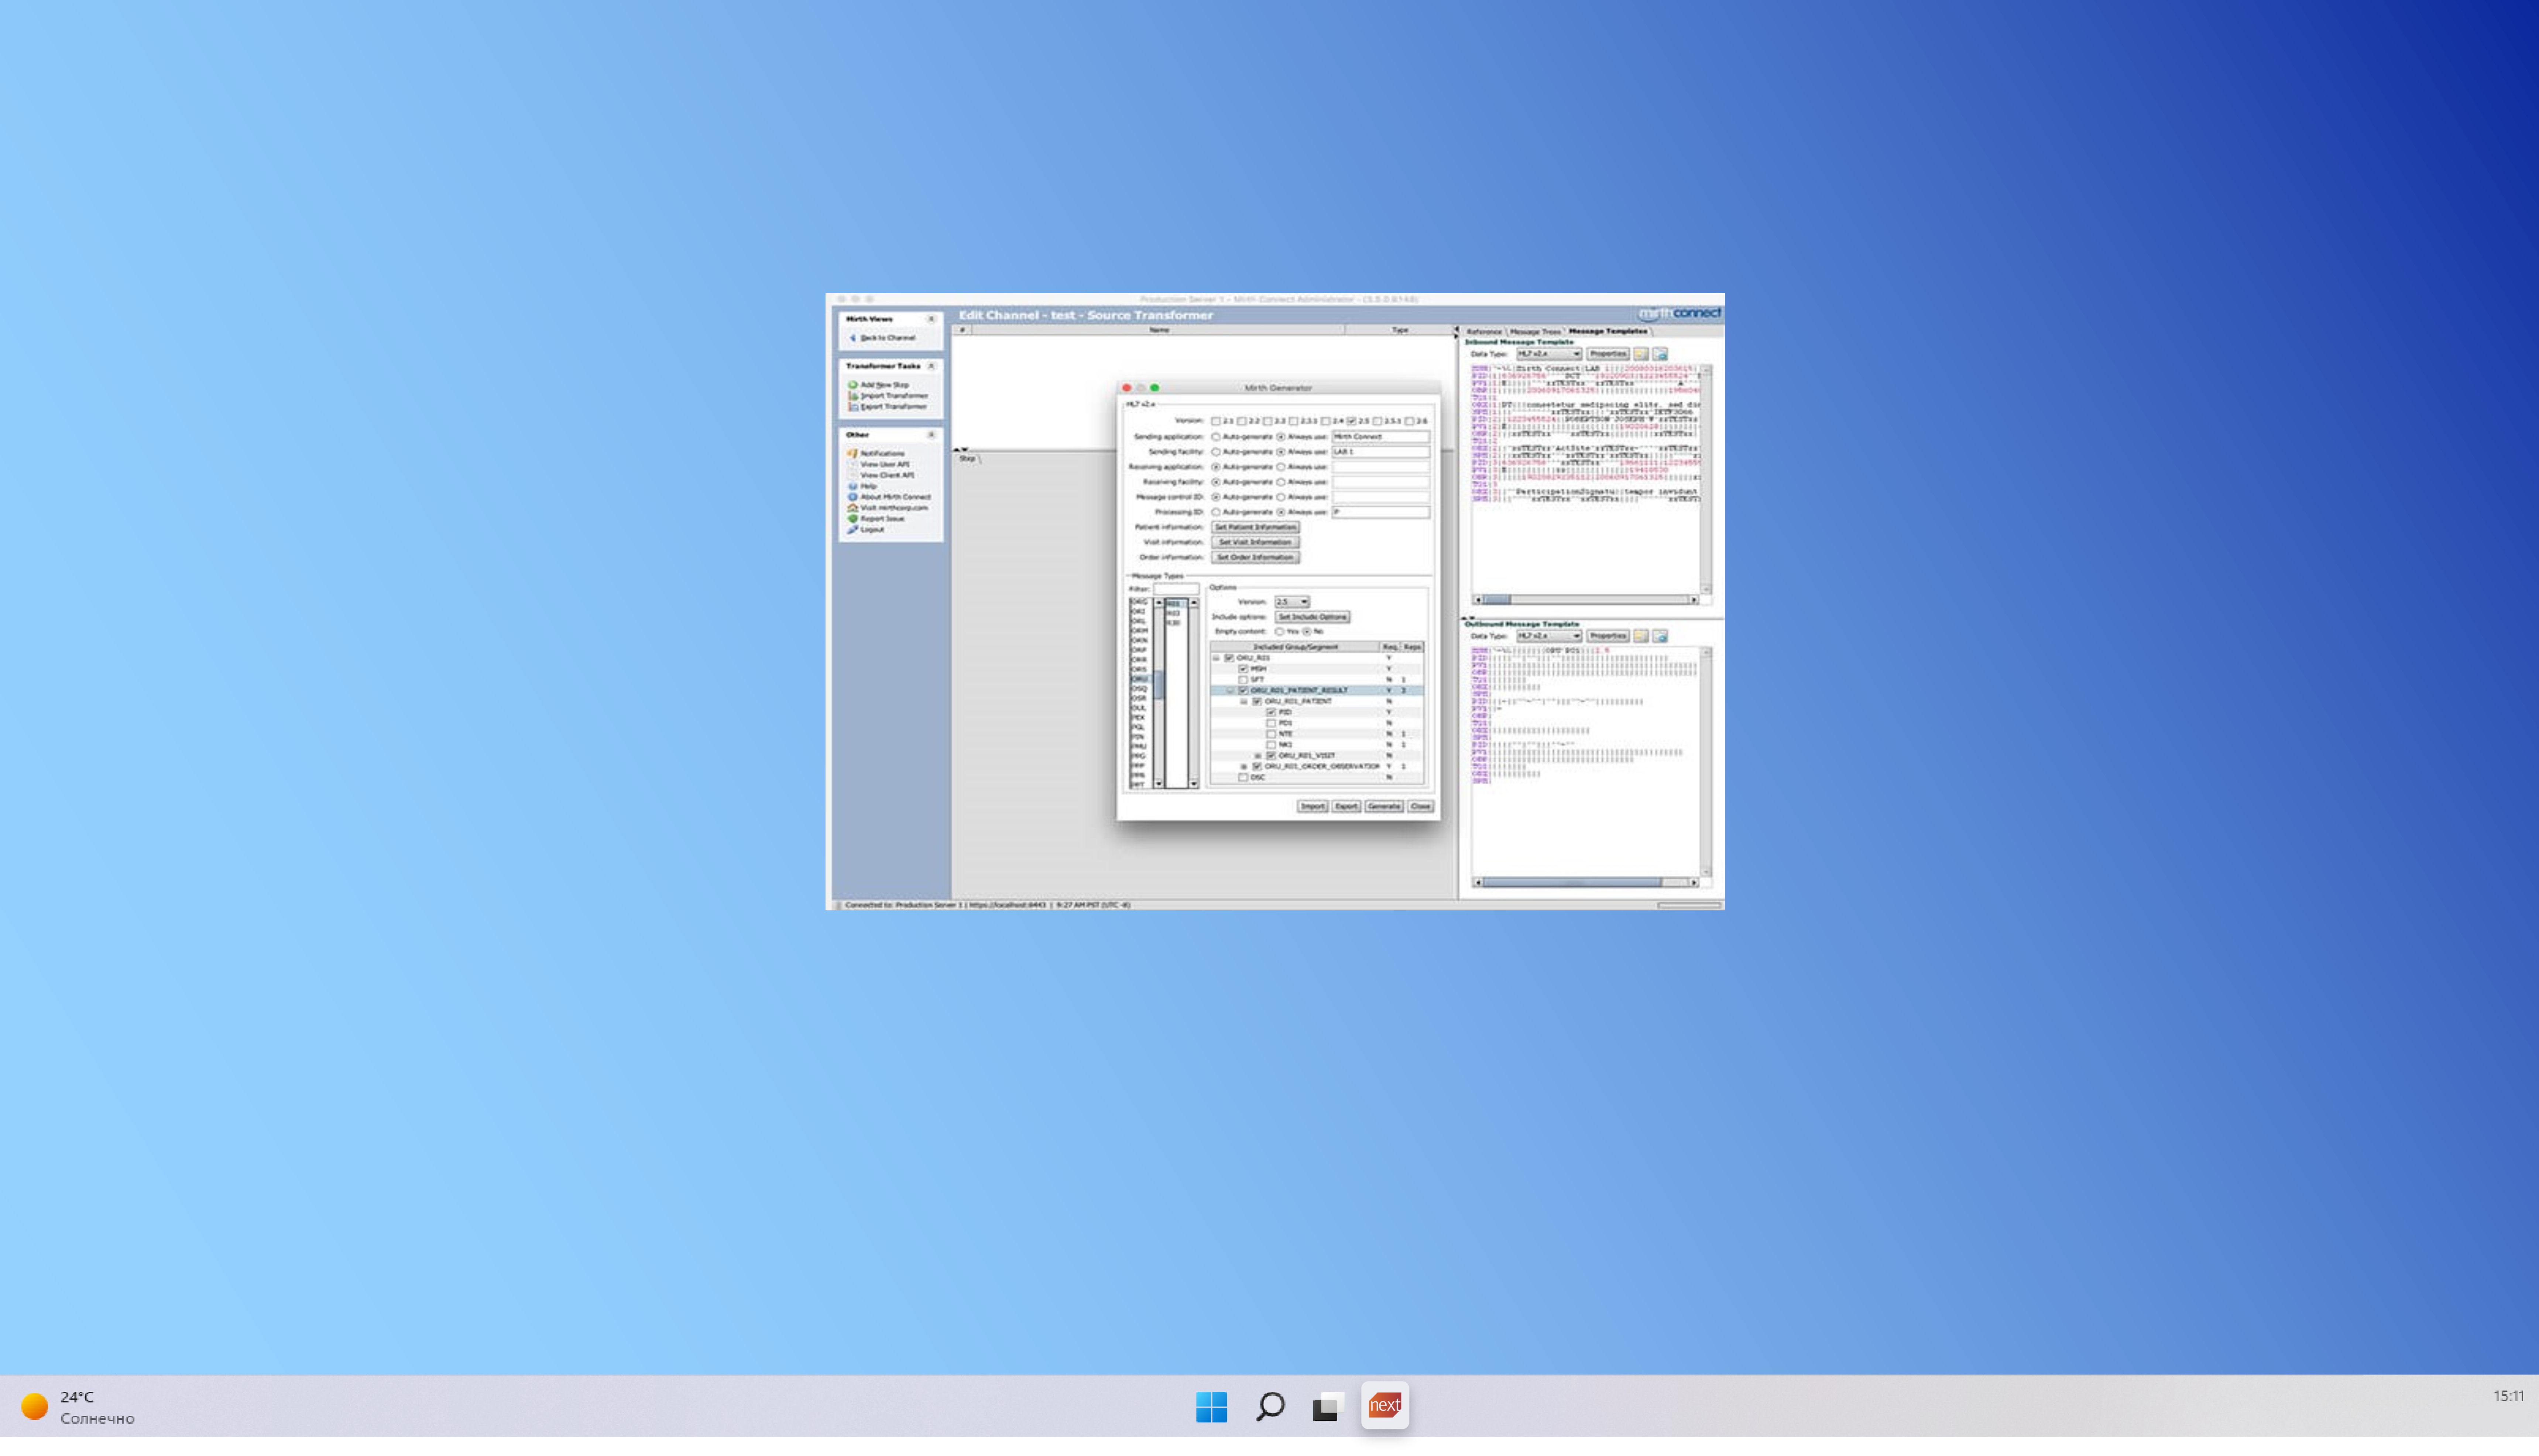
Task: Click the green Add New Step icon
Action: (x=853, y=385)
